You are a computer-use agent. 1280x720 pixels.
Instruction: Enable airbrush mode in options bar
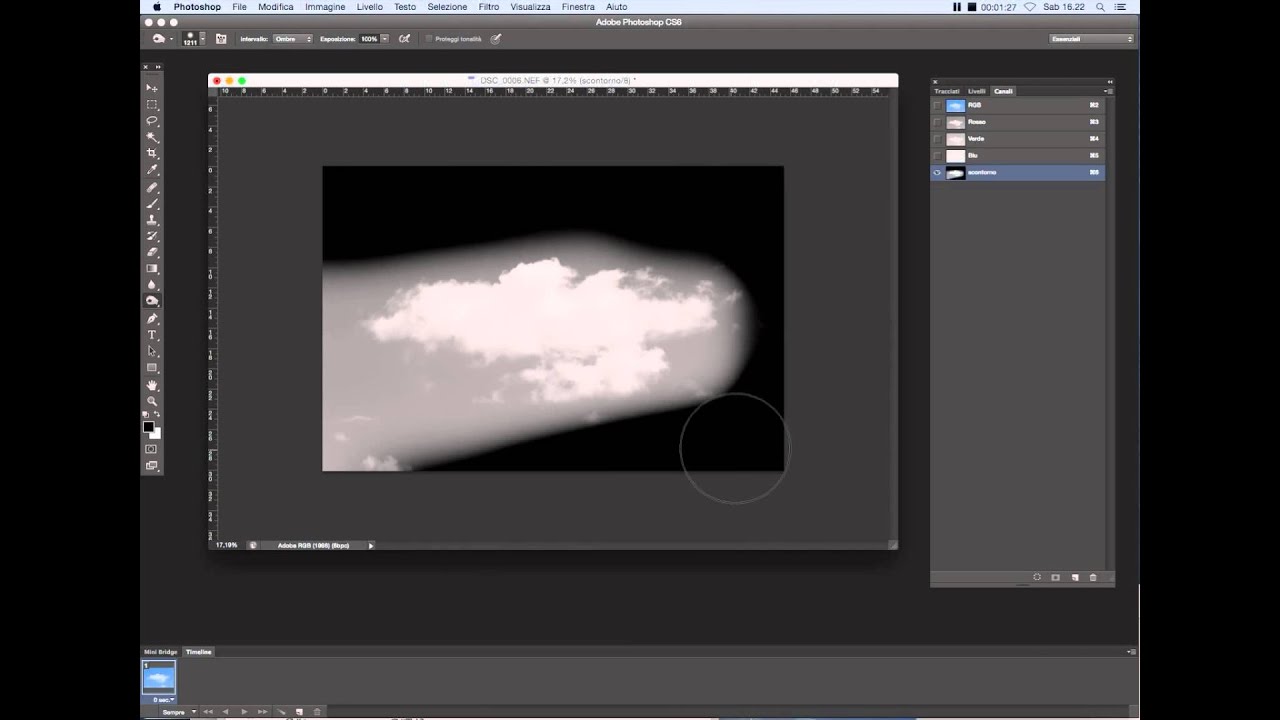click(x=404, y=39)
